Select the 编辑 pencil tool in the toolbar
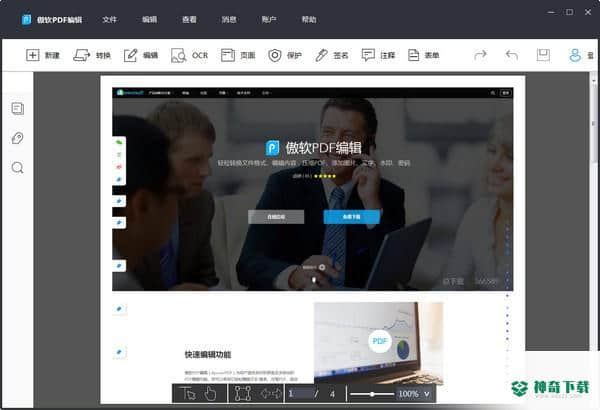The height and width of the screenshot is (410, 600). [x=140, y=56]
